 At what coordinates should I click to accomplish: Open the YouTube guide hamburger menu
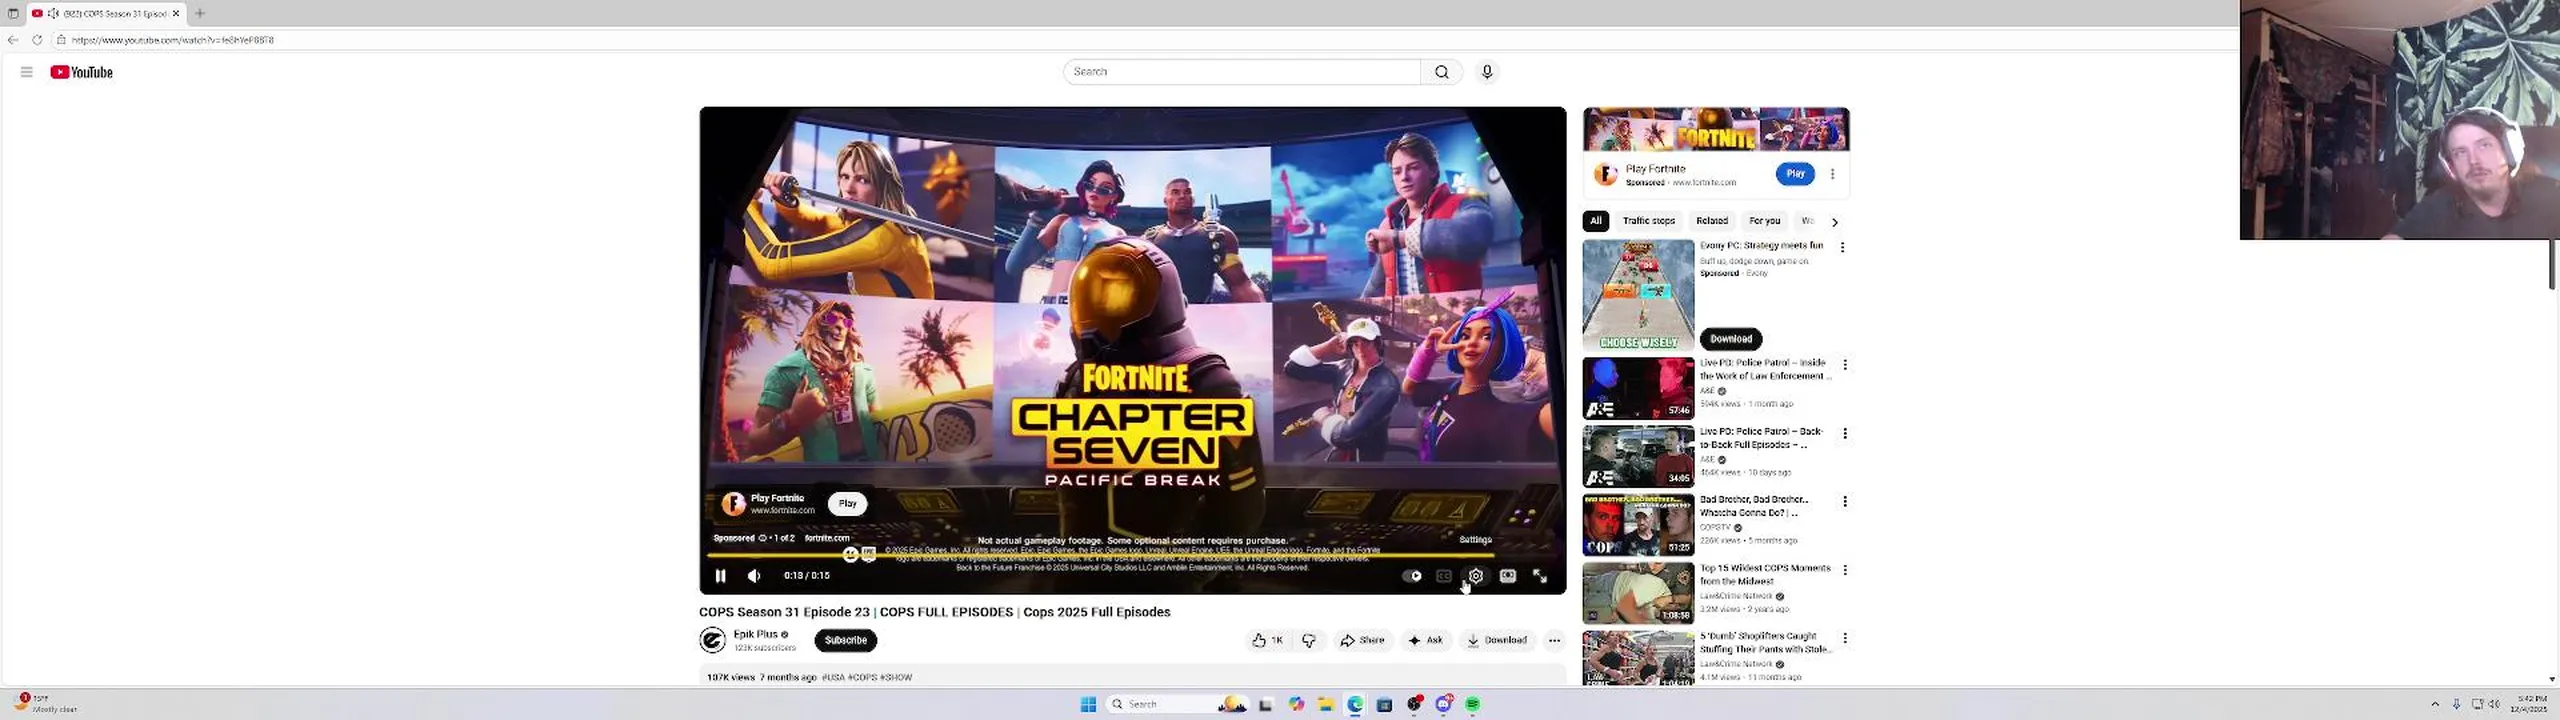27,72
